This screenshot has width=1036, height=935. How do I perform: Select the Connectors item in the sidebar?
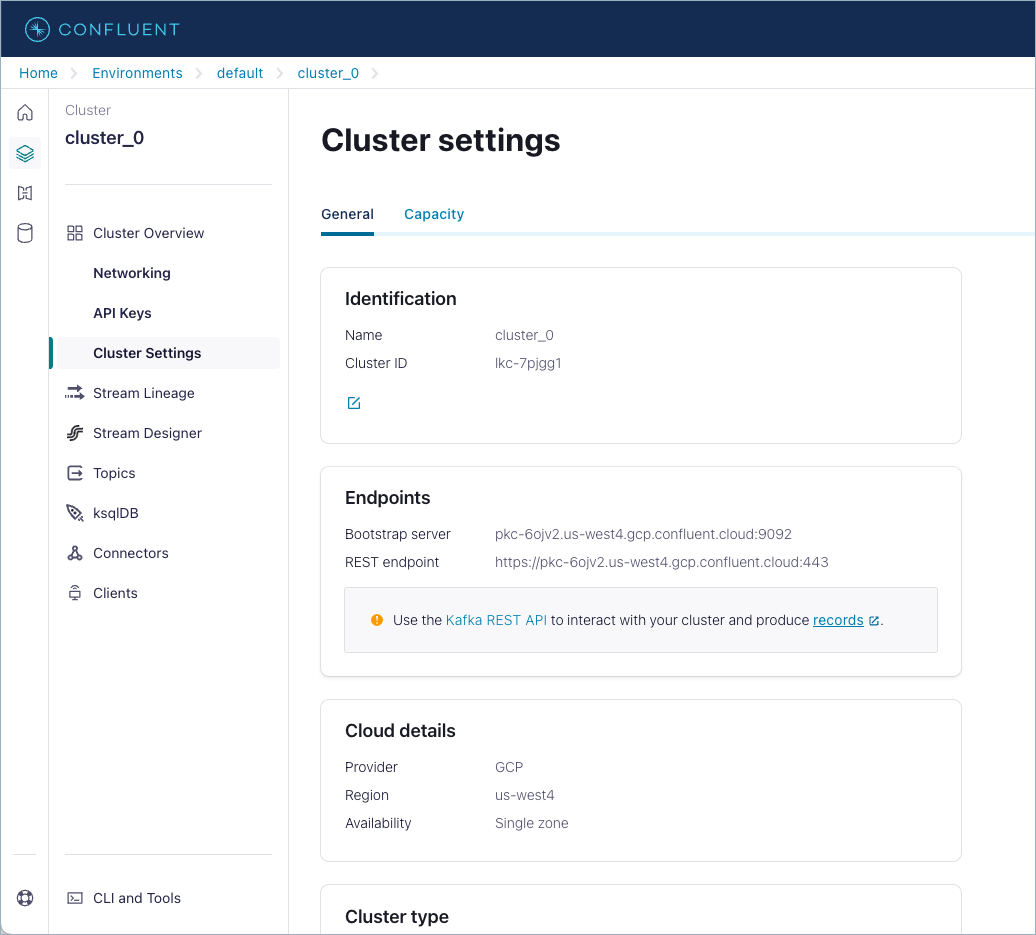(x=130, y=553)
